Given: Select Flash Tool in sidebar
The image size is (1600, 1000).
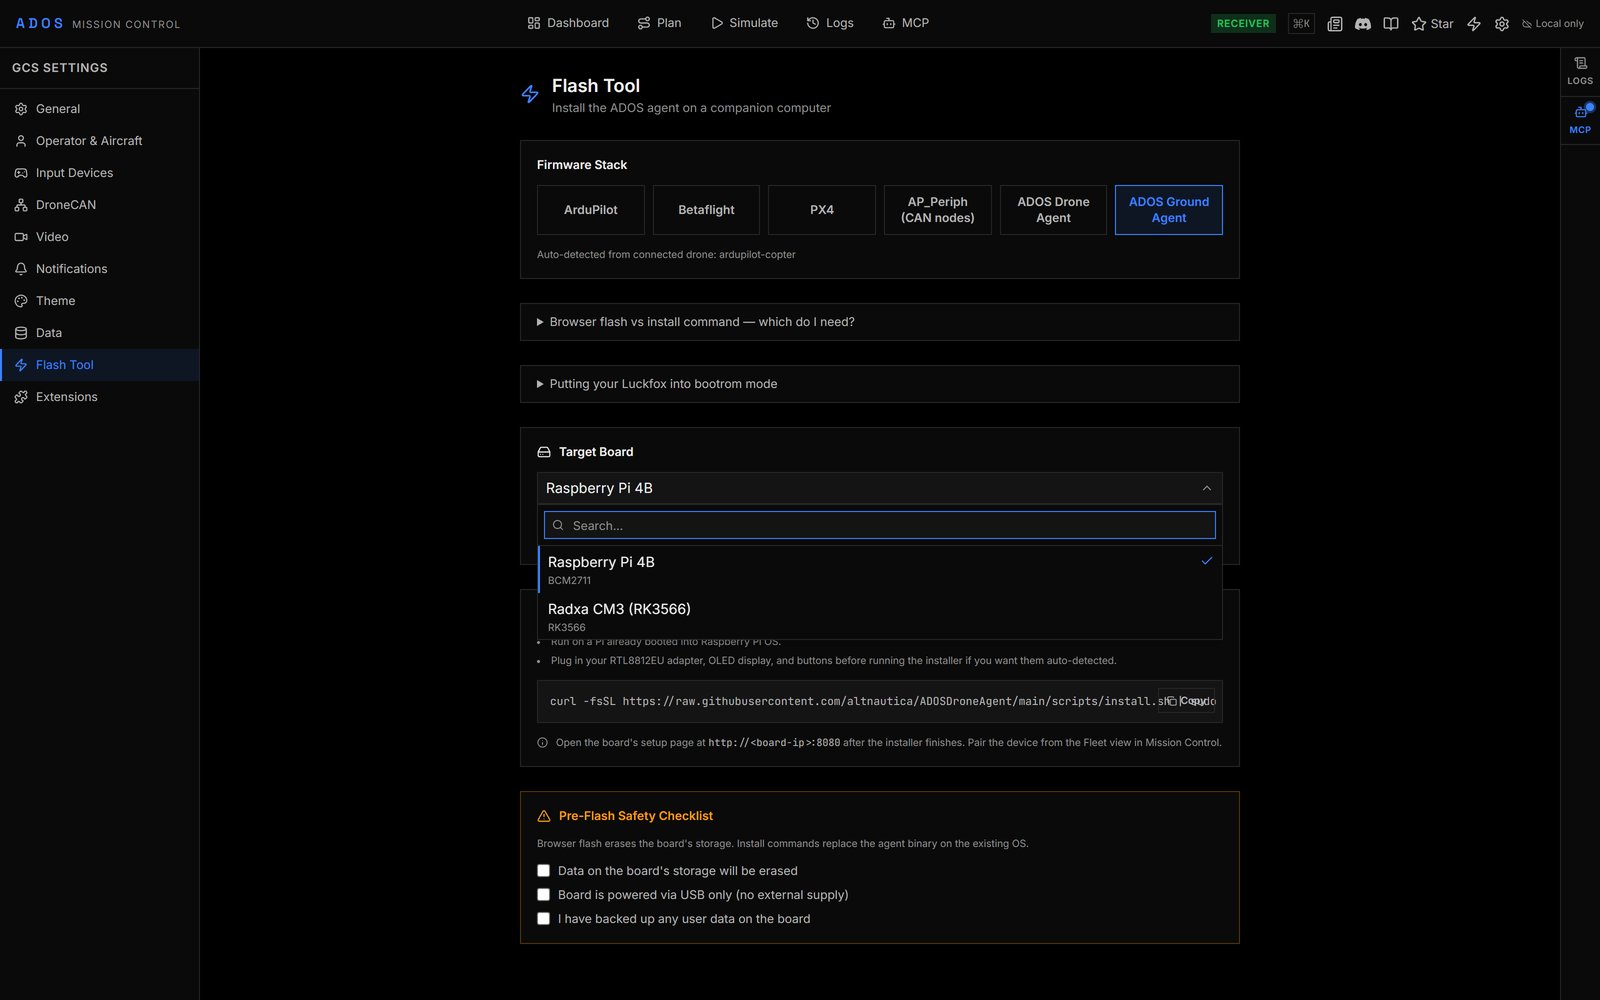Looking at the screenshot, I should coord(100,365).
